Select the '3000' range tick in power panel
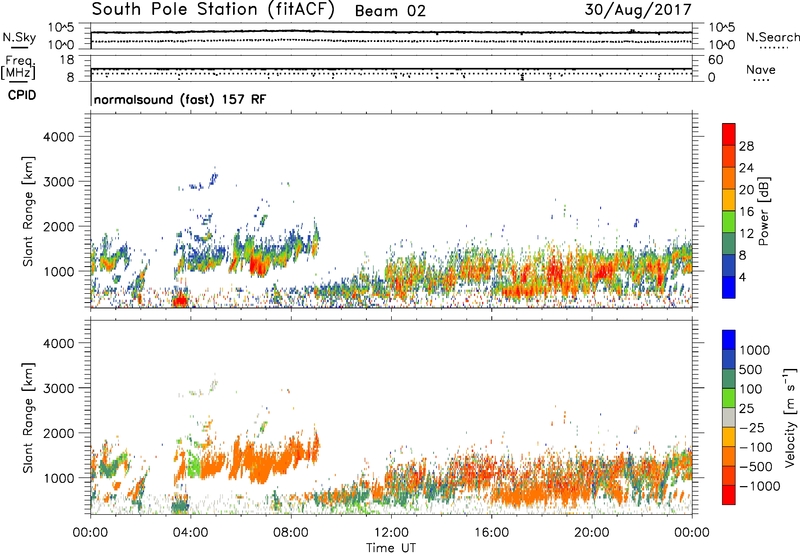Viewport: 800px width, 554px height. point(58,182)
